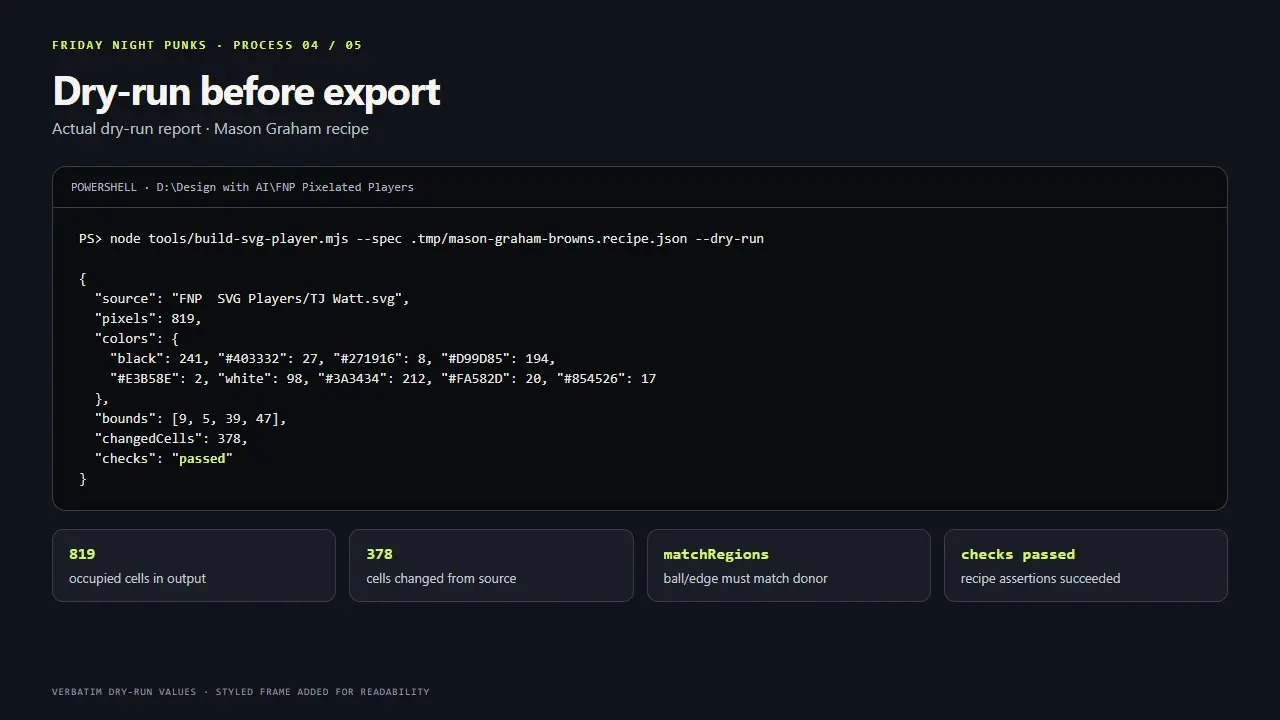The width and height of the screenshot is (1280, 720).
Task: Click the "pixels": 819 line
Action: tap(148, 319)
